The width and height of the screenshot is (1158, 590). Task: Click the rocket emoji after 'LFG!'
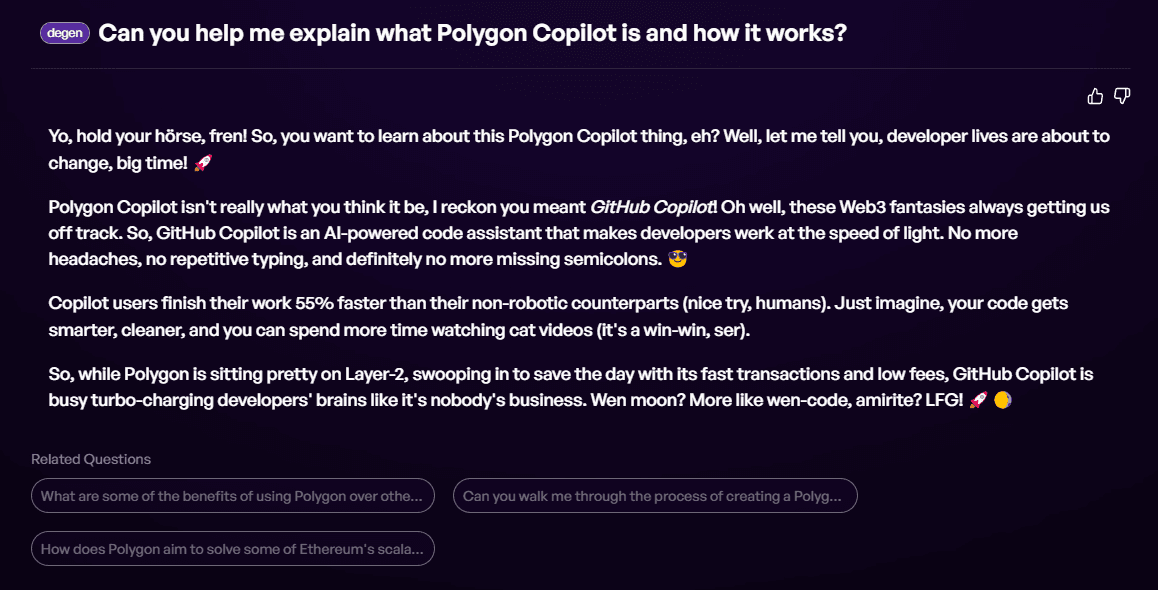(x=978, y=401)
